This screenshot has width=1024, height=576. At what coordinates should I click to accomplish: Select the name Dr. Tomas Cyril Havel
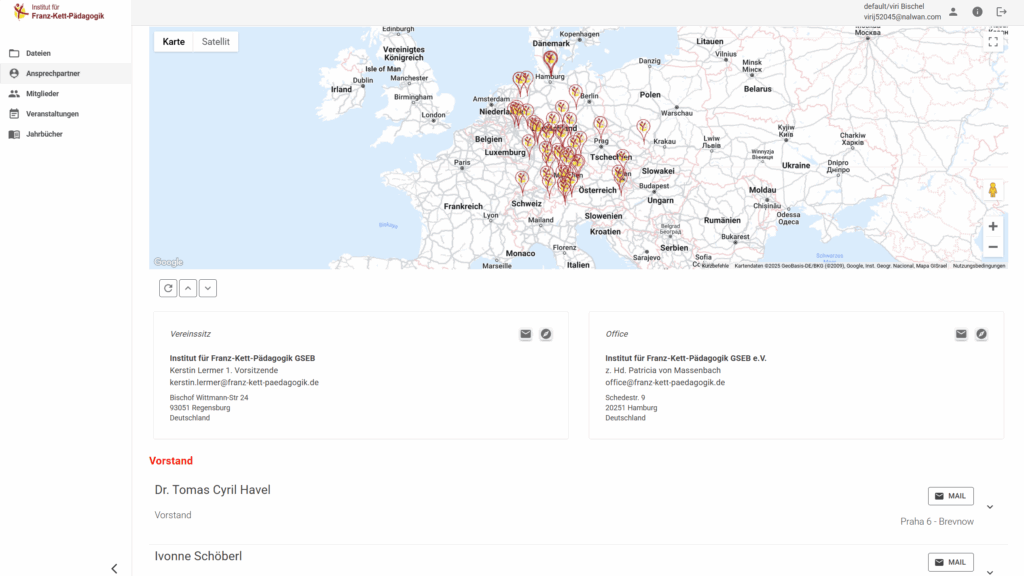coord(212,490)
